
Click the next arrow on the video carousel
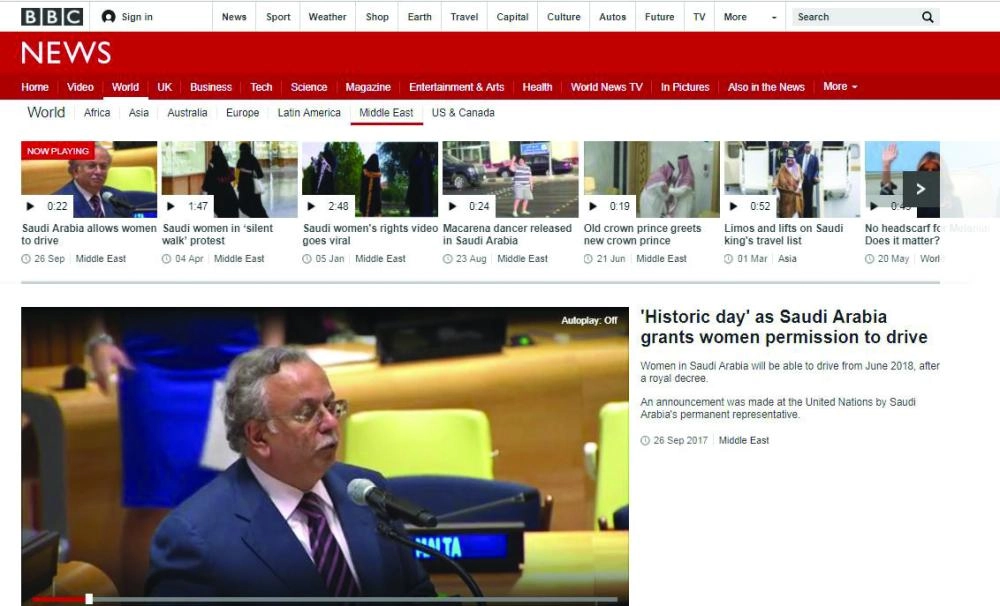919,187
